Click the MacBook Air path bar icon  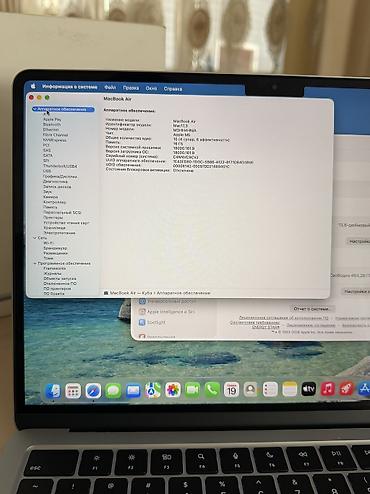click(x=106, y=293)
